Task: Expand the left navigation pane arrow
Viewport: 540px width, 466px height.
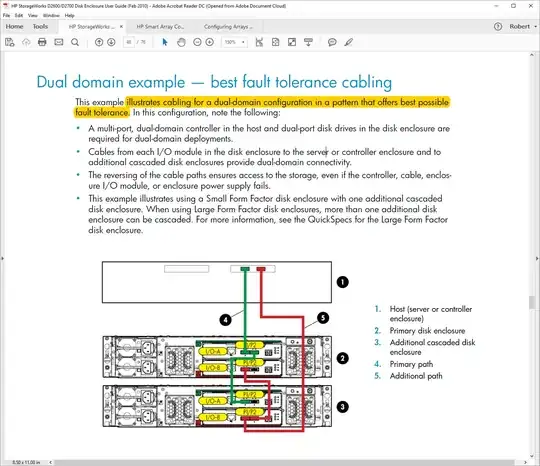Action: 2,258
